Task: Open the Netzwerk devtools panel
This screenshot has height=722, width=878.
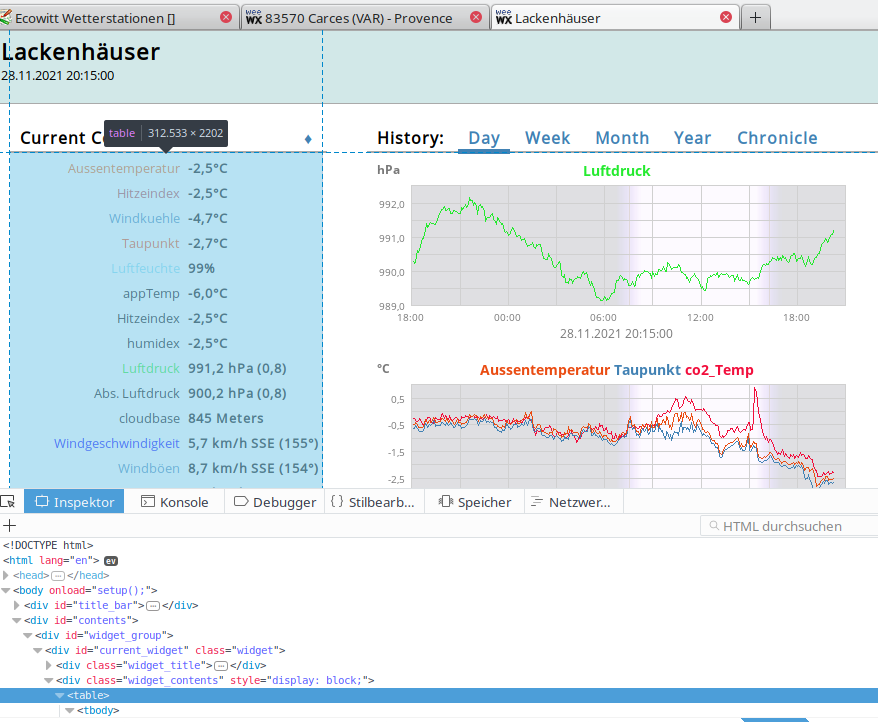Action: (575, 502)
